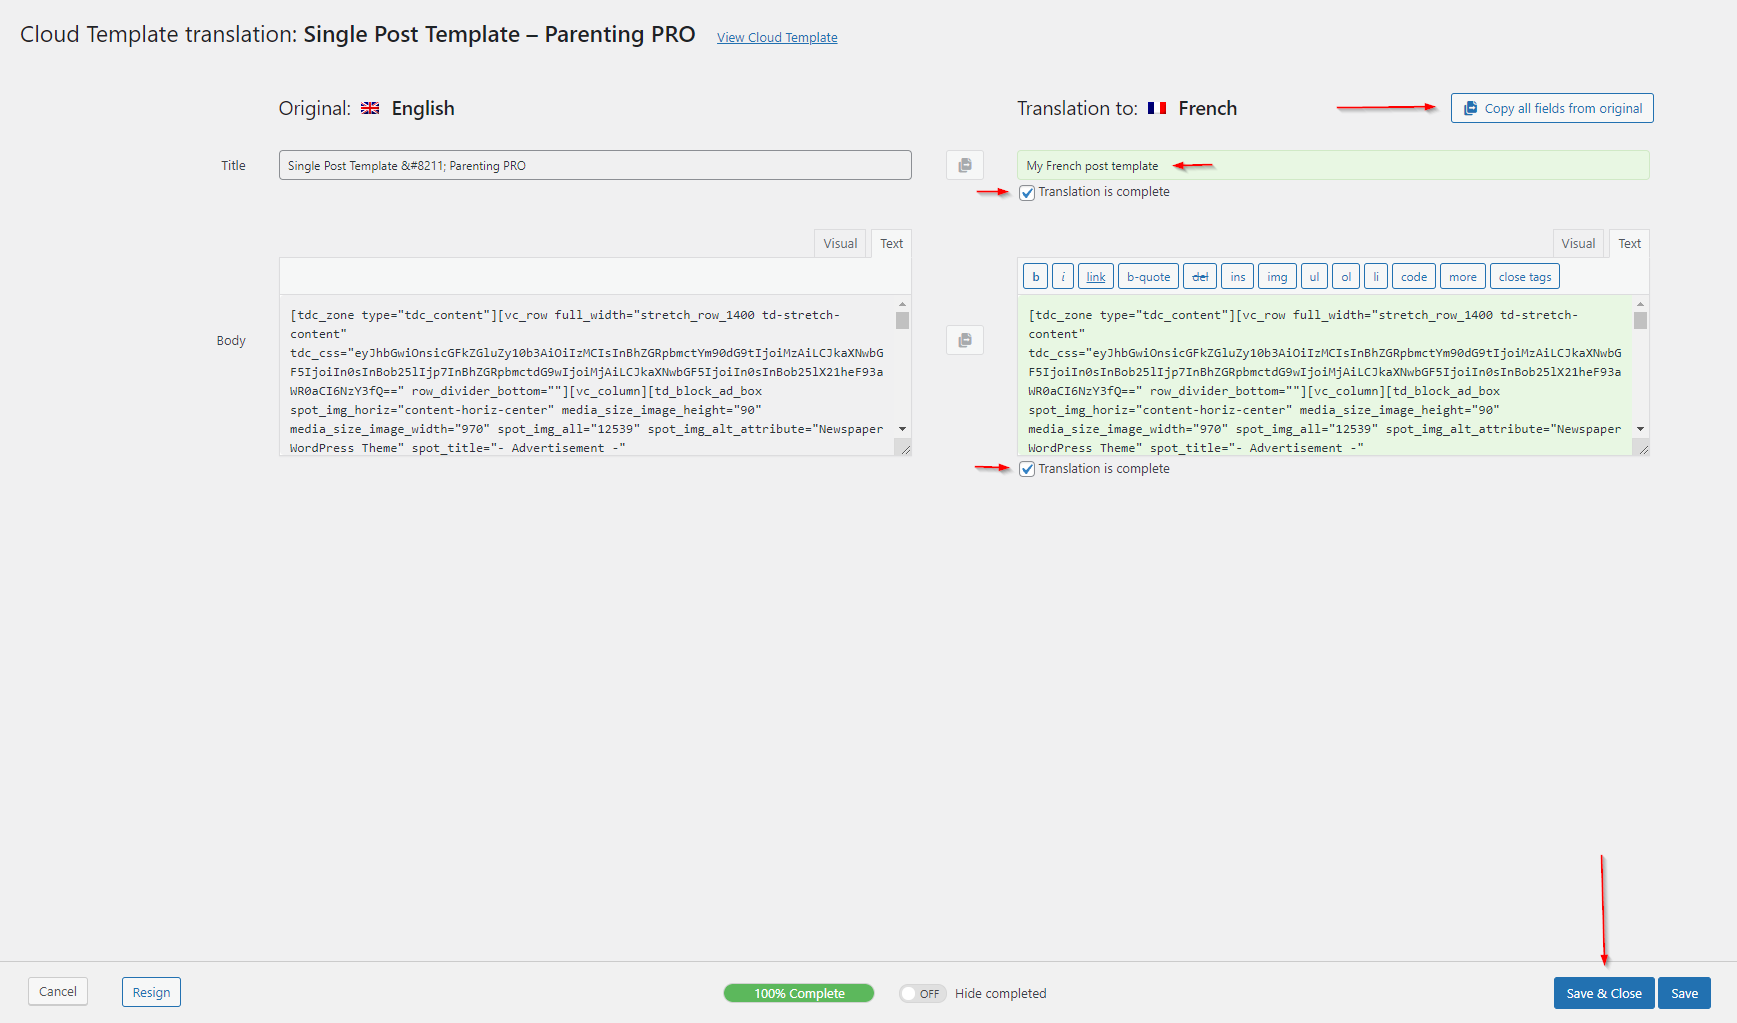Click Copy all fields from original

tap(1552, 108)
